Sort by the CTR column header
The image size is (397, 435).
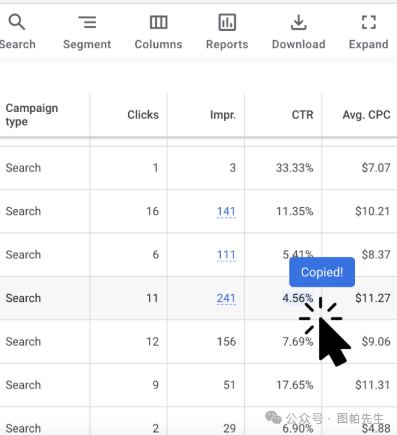point(302,115)
